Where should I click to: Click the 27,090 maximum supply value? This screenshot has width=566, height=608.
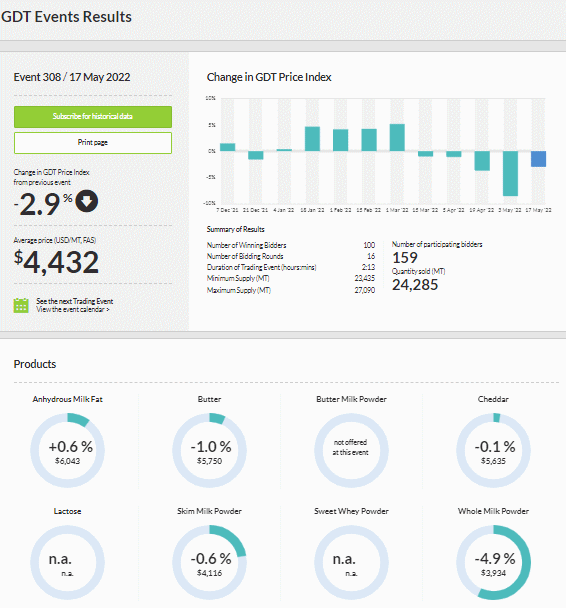coord(365,290)
